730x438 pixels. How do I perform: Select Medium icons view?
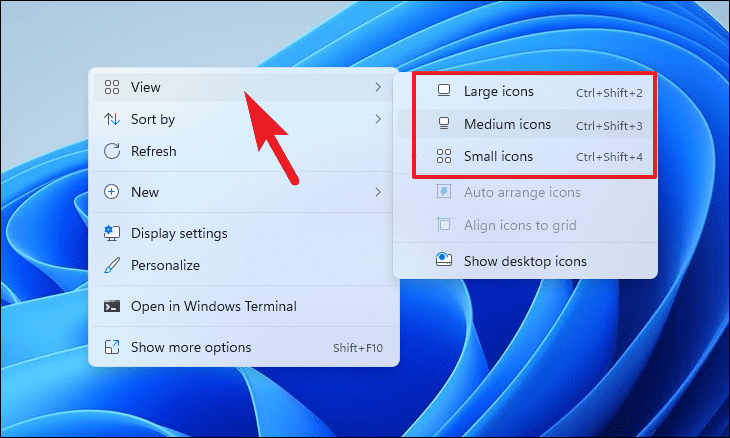[526, 124]
